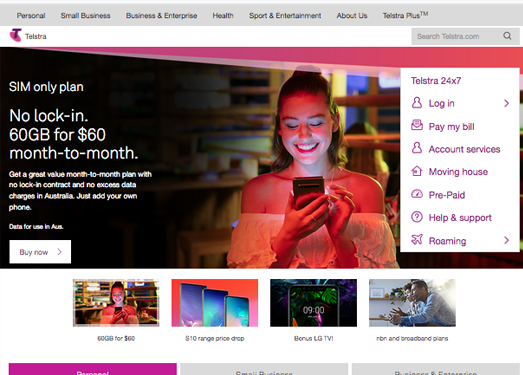Expand the Log in chevron

[x=506, y=103]
